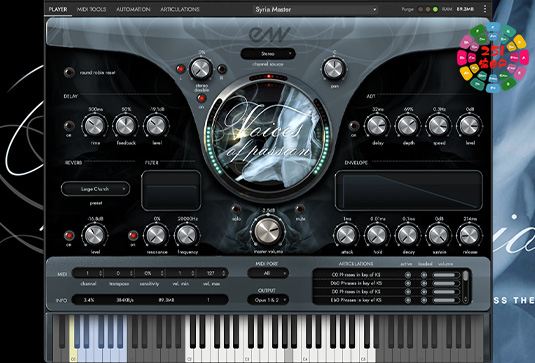Viewport: 535px width, 363px height.
Task: Click the master volume knob
Action: coord(268,231)
